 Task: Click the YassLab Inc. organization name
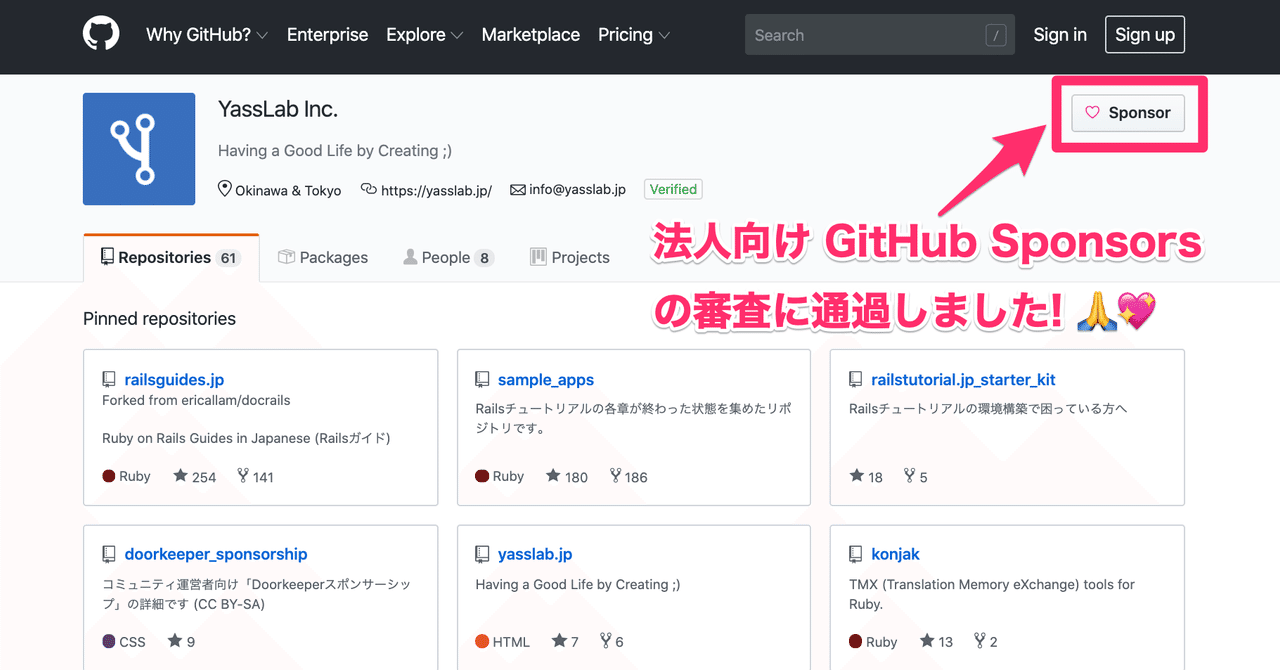click(x=278, y=109)
